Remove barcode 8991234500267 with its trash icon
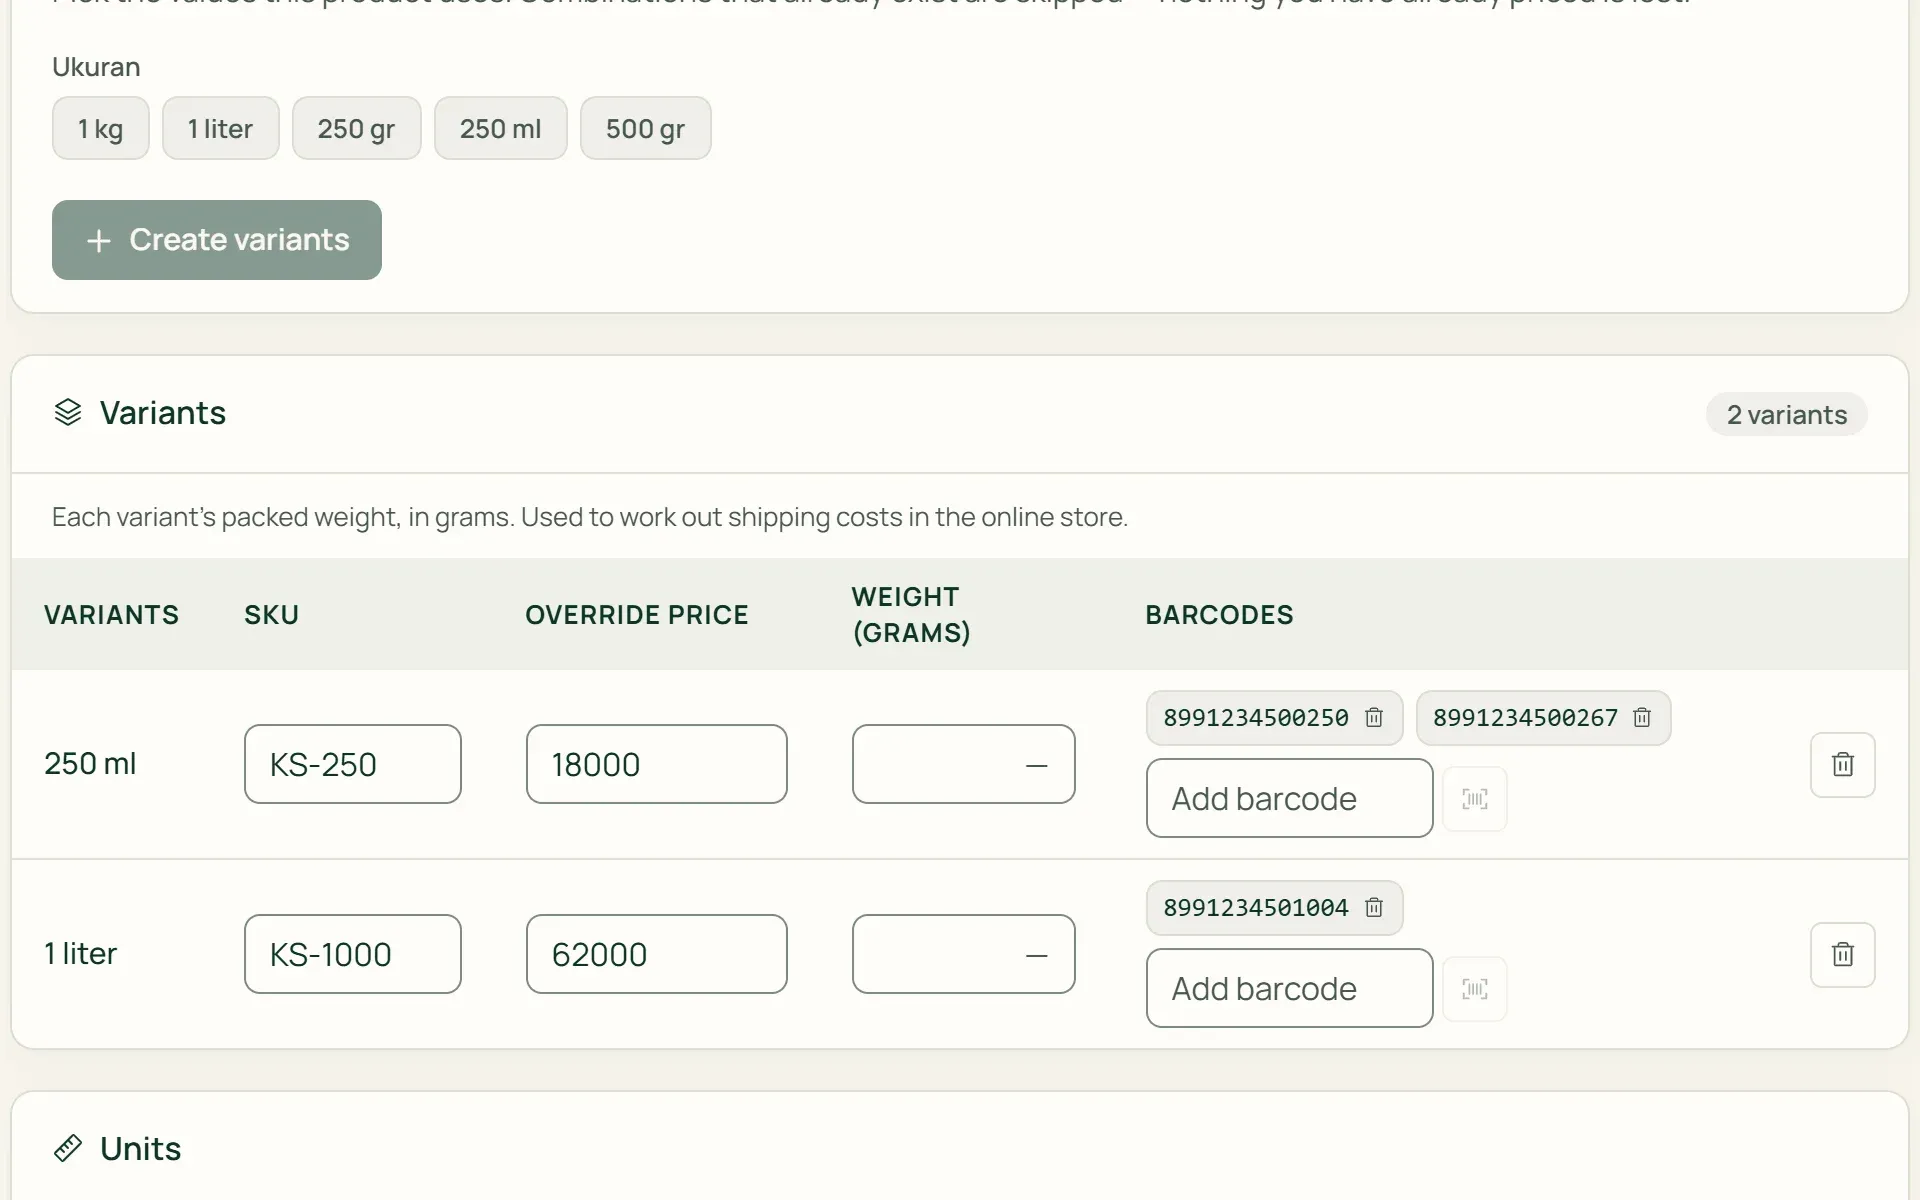The width and height of the screenshot is (1920, 1200). pos(1642,718)
